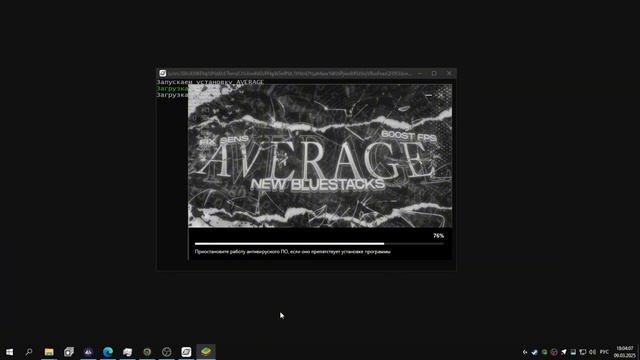
Task: Maximize the console window
Action: click(434, 73)
